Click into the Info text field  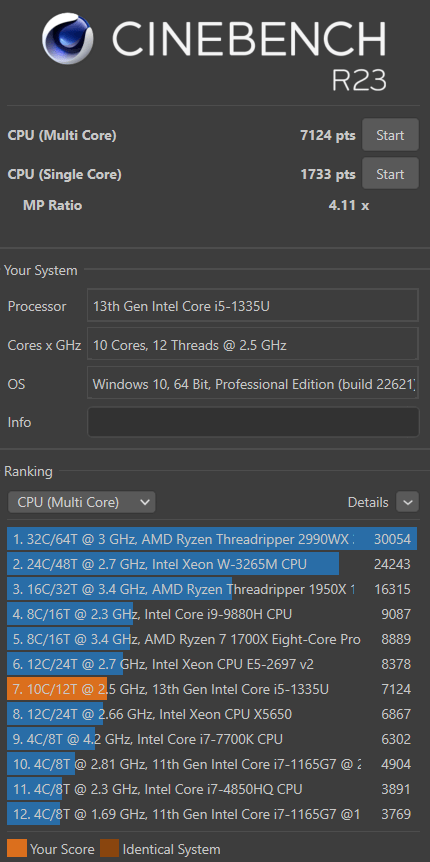253,422
